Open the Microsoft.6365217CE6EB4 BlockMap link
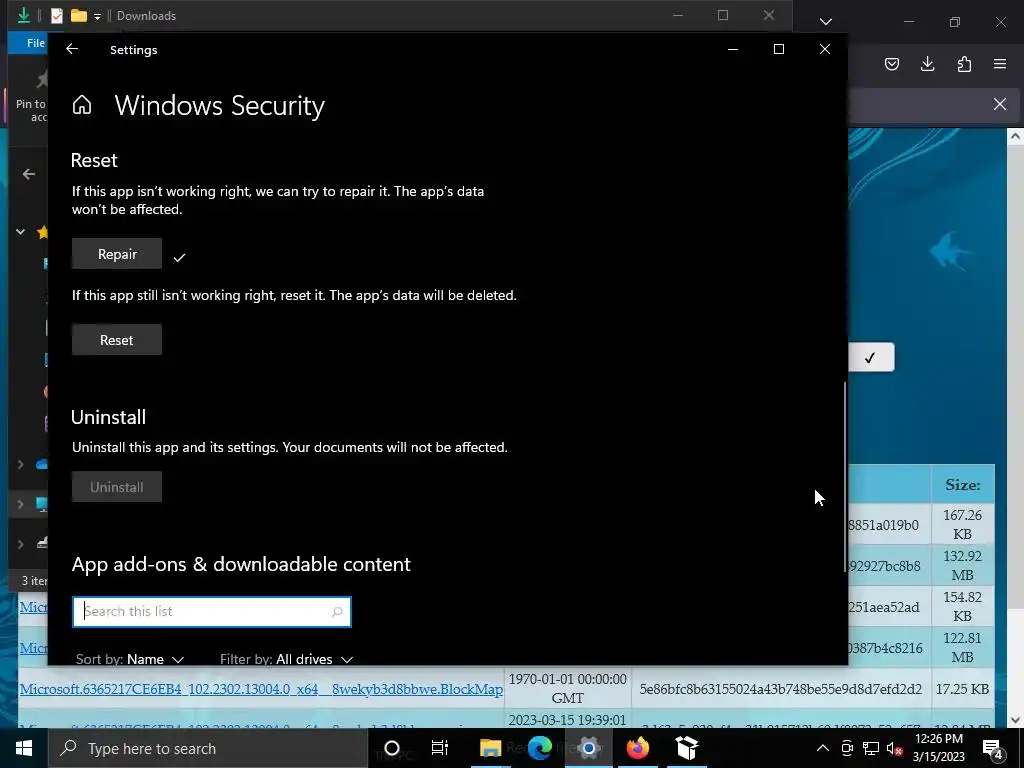 261,689
